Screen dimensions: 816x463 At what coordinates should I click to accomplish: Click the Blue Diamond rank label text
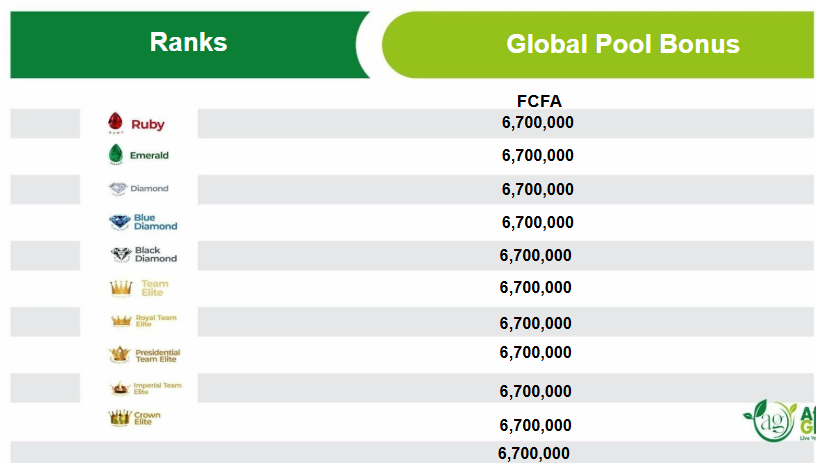[x=155, y=221]
